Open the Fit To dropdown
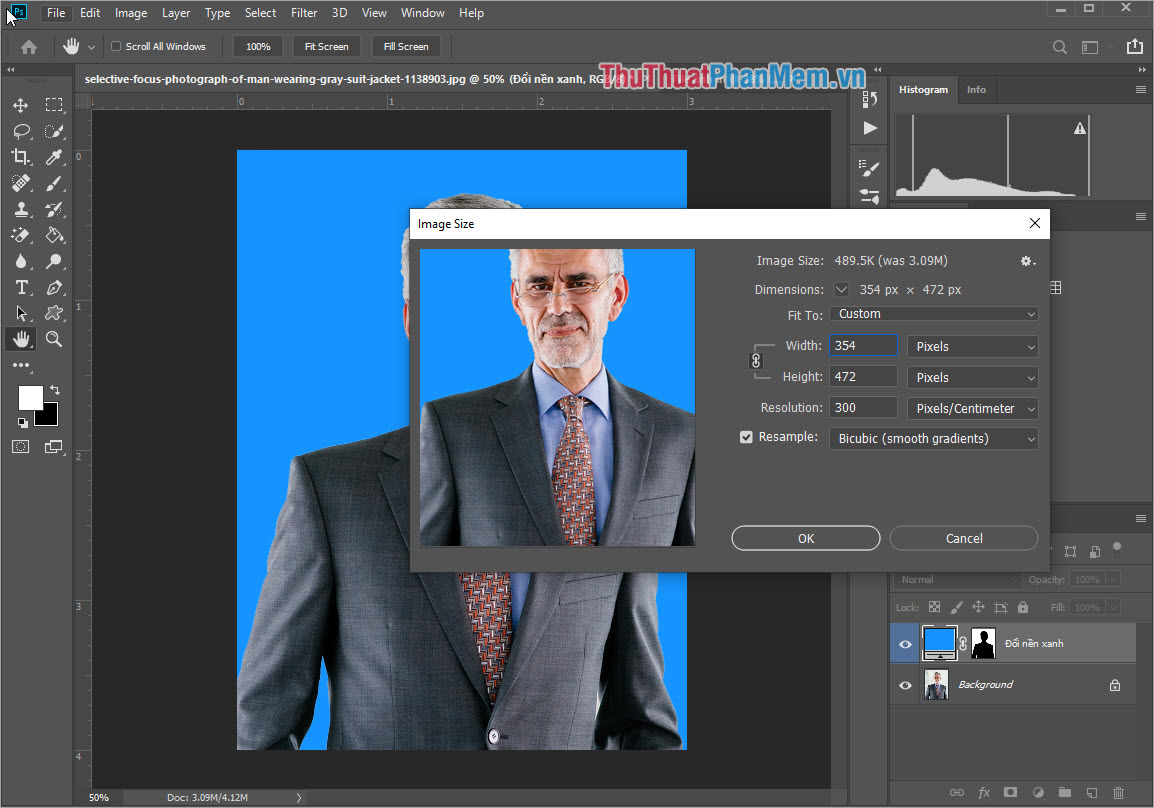This screenshot has height=808, width=1154. tap(933, 313)
